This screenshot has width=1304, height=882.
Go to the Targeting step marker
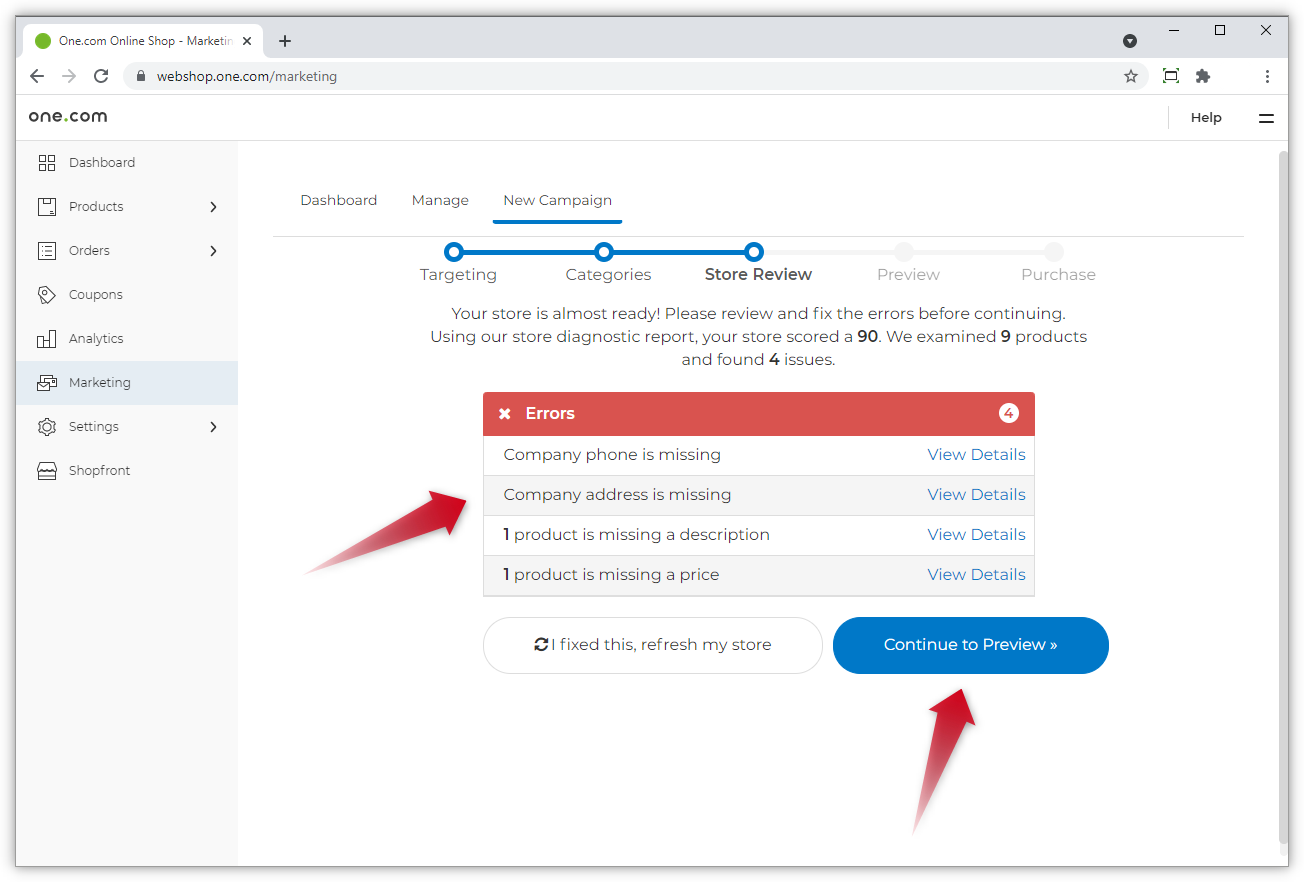coord(454,252)
